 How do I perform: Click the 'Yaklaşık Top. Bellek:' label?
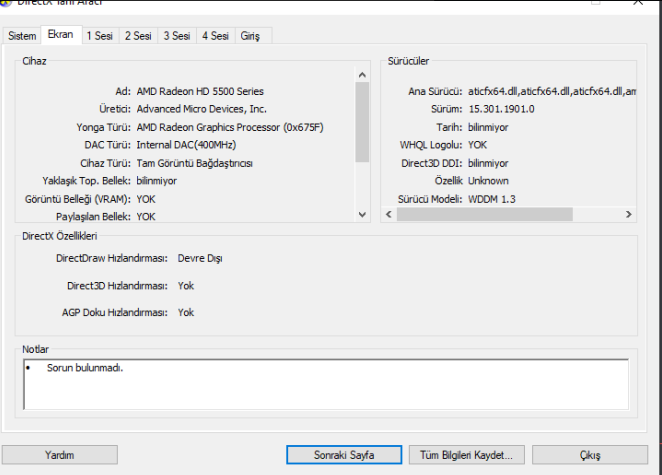point(87,181)
